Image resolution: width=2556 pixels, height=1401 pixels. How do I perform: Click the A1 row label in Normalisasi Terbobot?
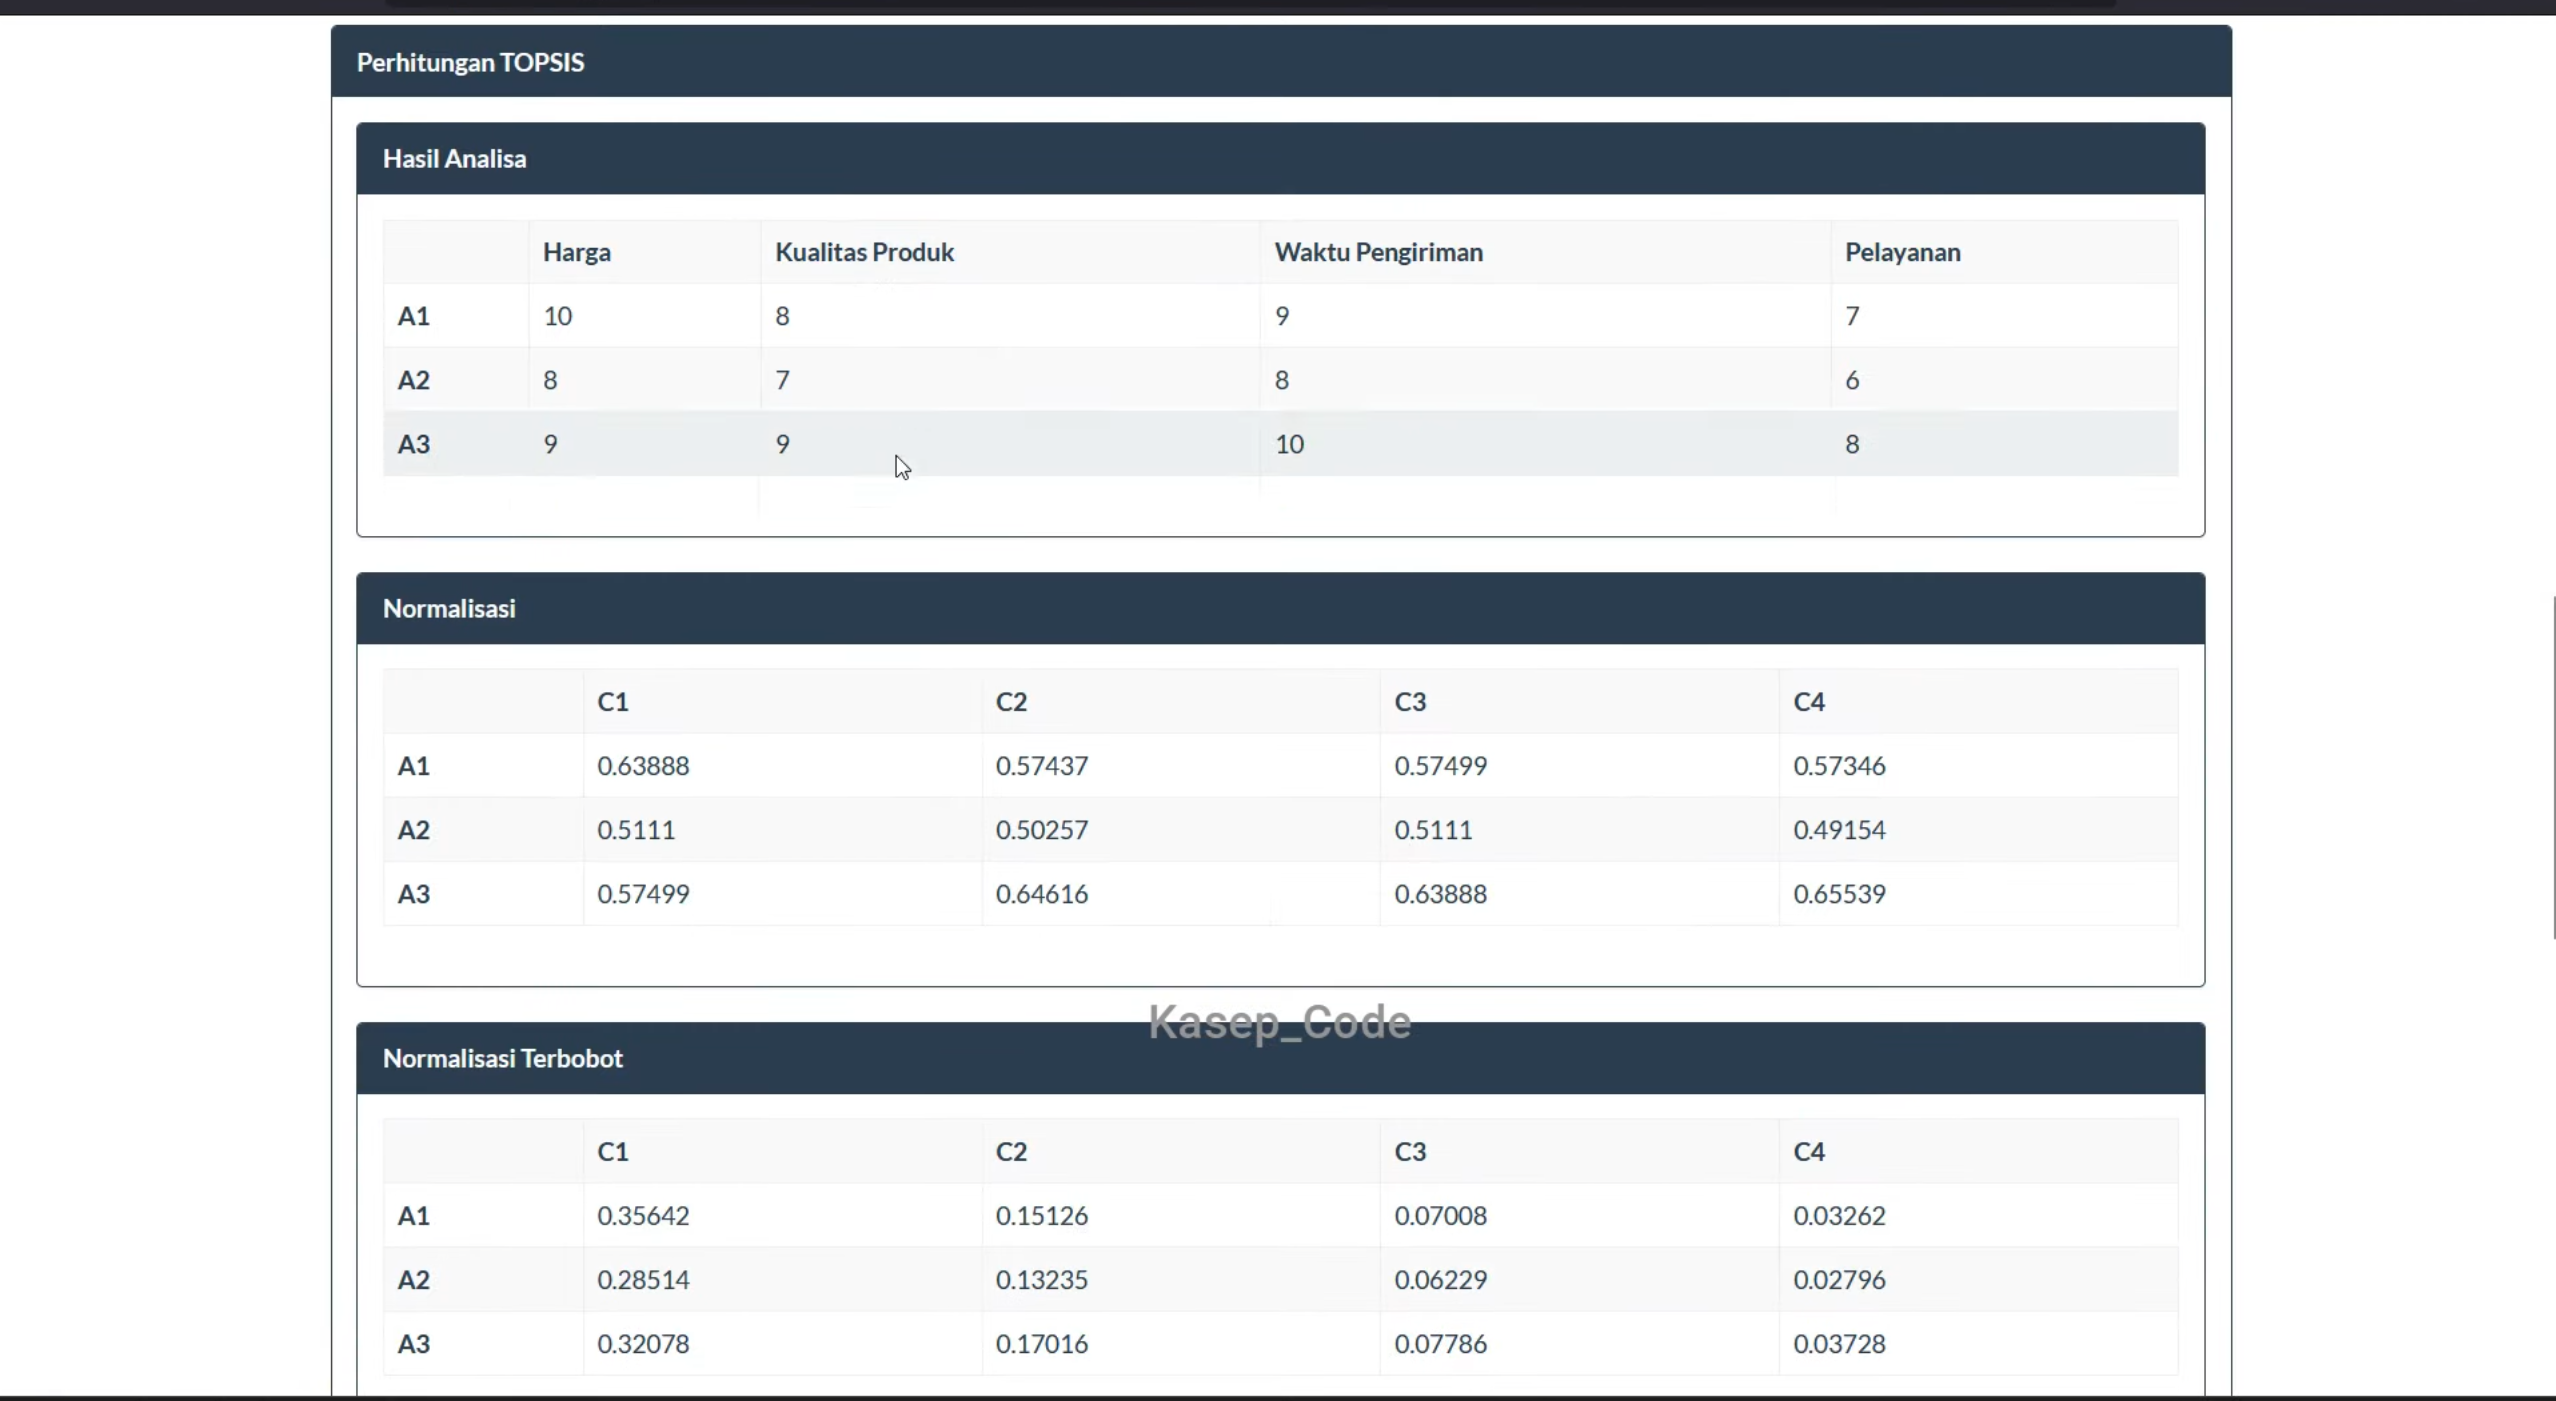point(413,1216)
